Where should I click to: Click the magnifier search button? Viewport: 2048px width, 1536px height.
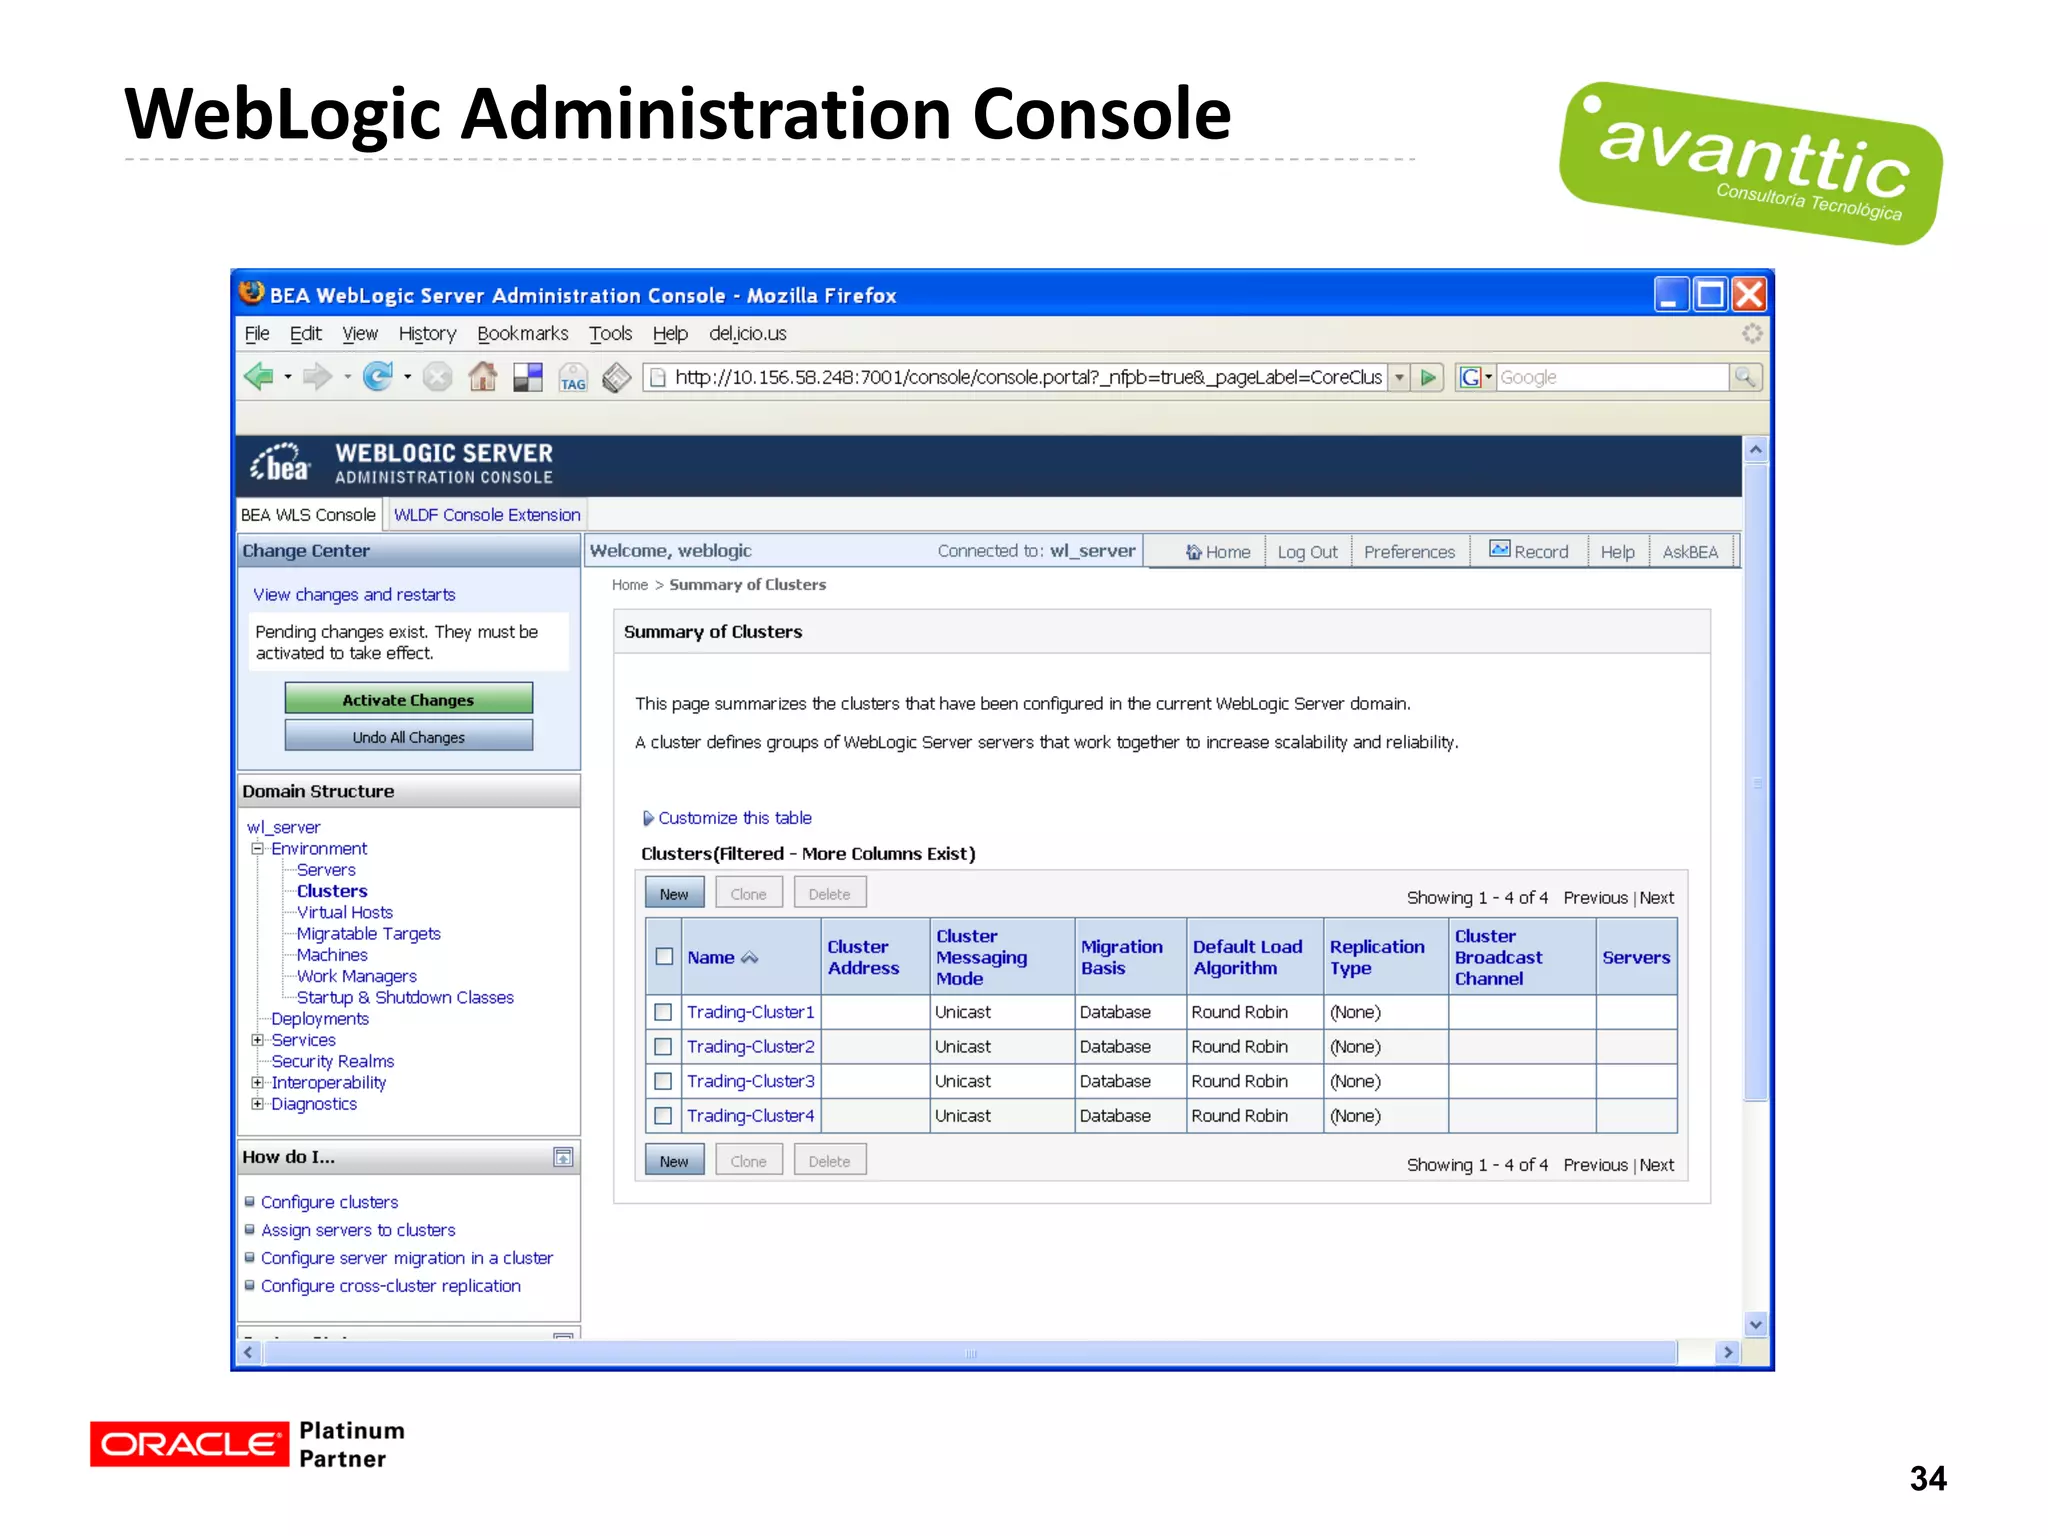[x=1744, y=377]
